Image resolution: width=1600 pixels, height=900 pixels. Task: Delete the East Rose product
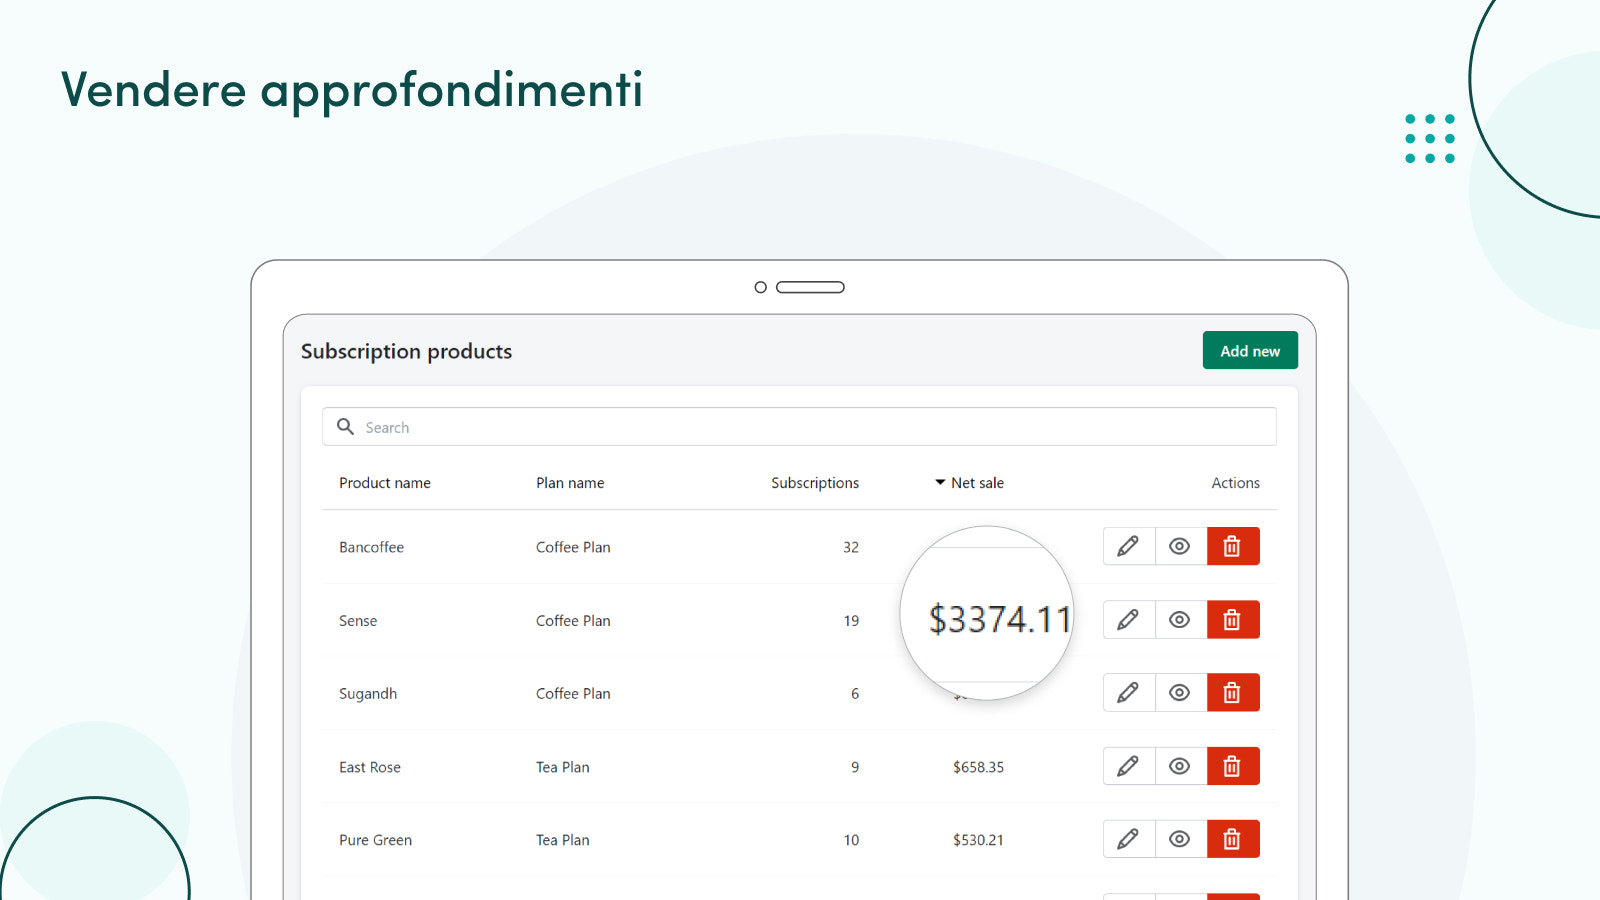click(1233, 766)
